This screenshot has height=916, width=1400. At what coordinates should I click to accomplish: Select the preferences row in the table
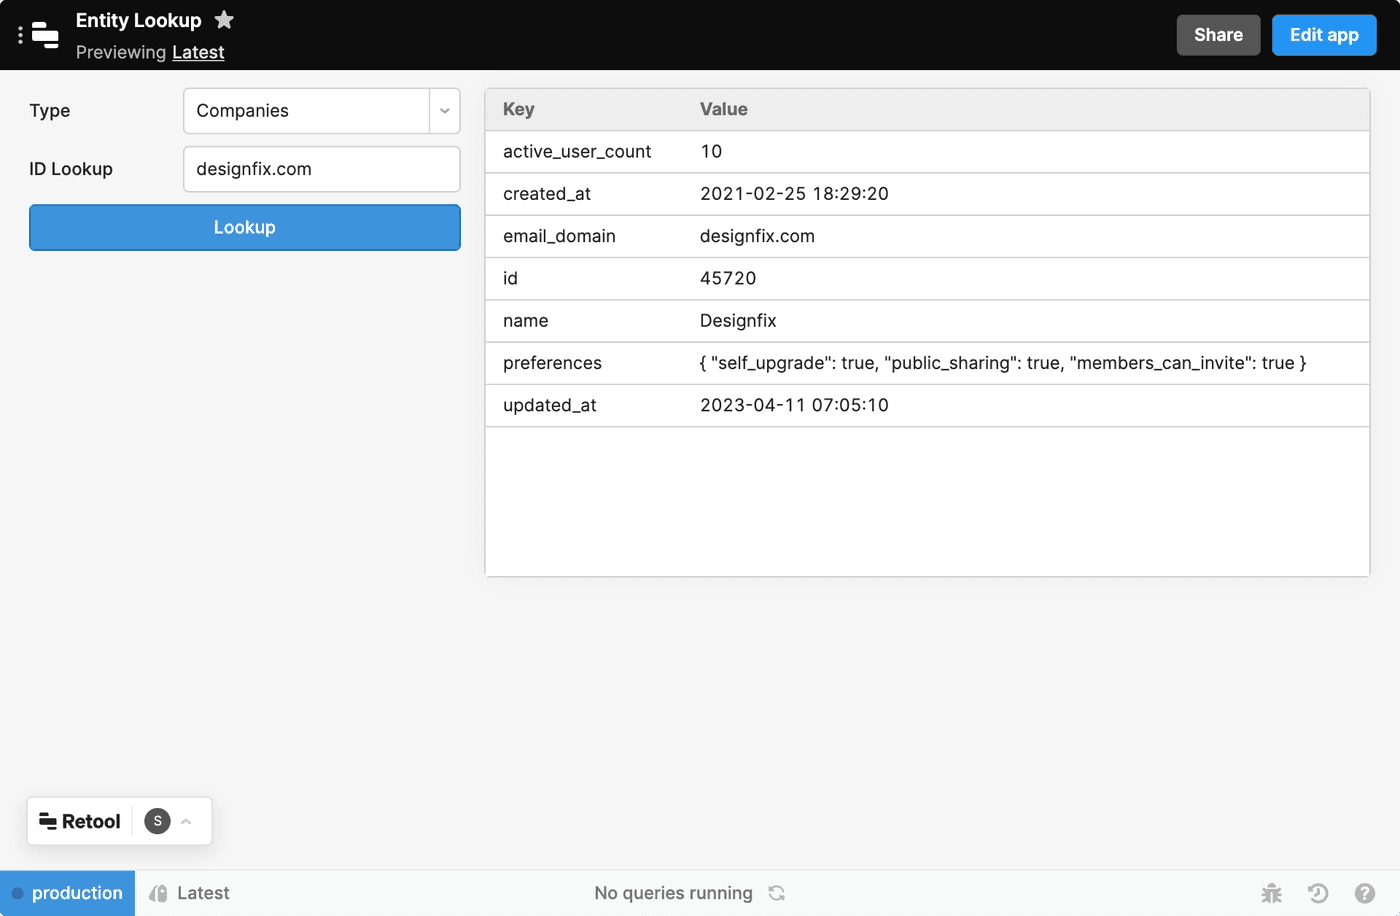[x=926, y=363]
